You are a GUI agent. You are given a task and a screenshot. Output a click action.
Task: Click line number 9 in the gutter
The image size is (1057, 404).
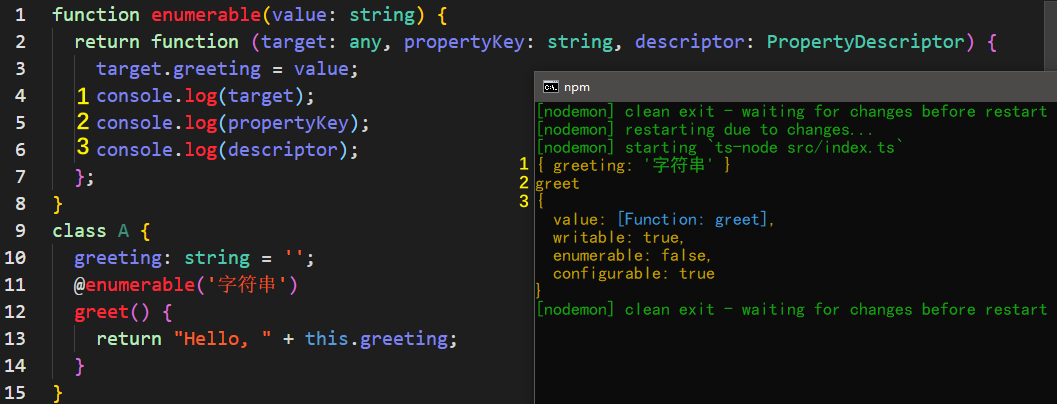(x=20, y=231)
